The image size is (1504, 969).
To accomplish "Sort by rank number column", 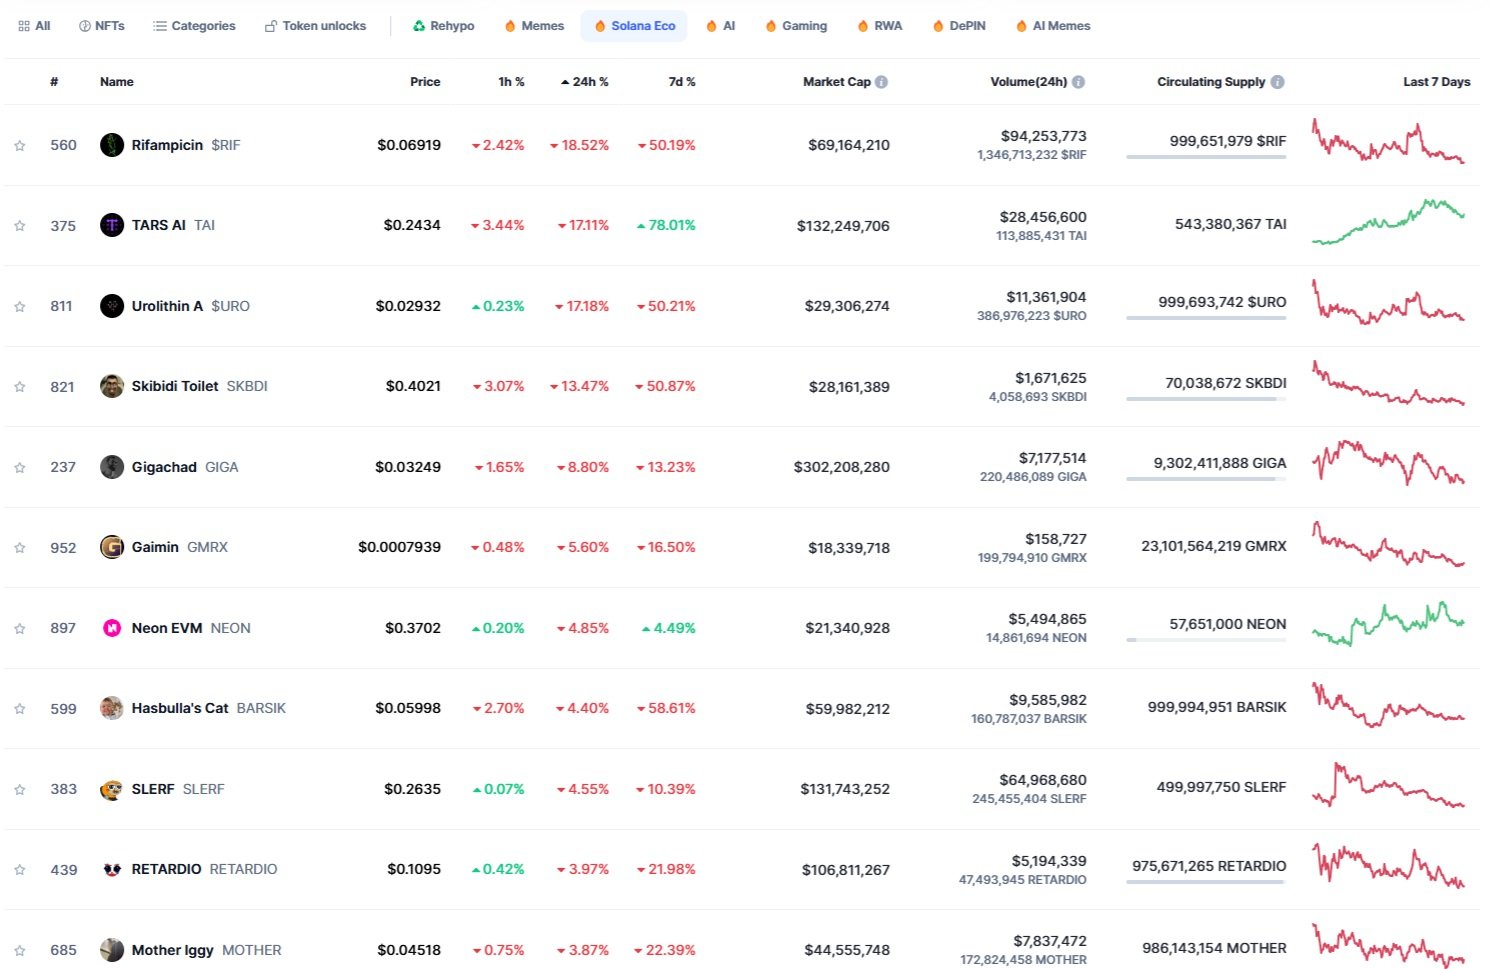I will [54, 82].
